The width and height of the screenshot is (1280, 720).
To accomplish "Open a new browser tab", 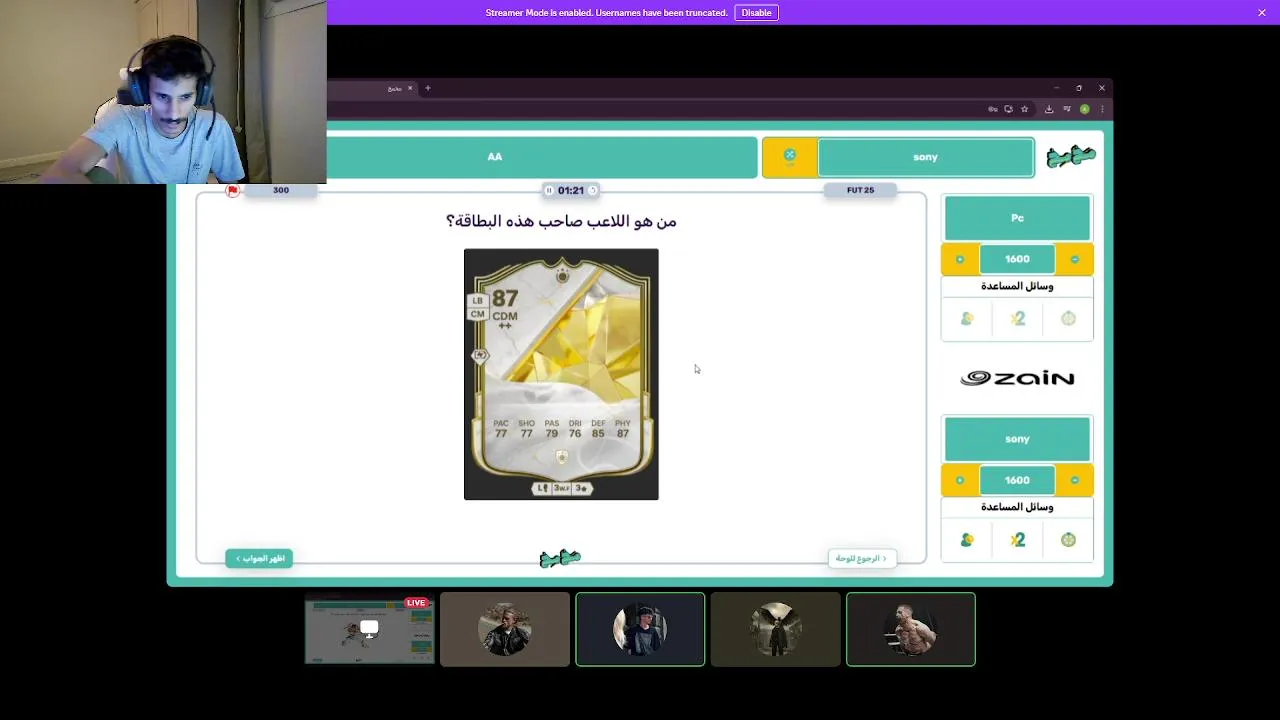I will (427, 88).
